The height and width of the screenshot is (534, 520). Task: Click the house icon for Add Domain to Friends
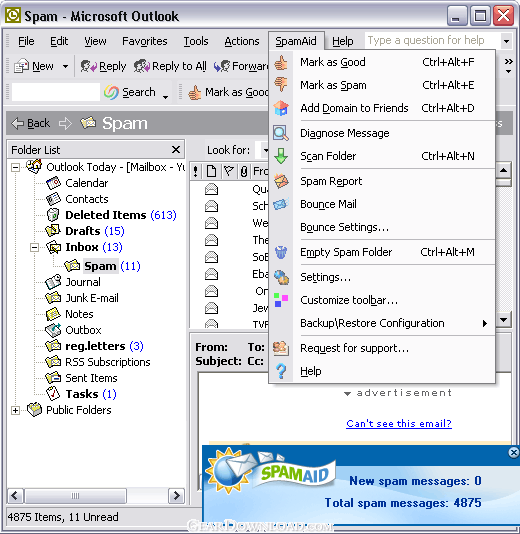pyautogui.click(x=281, y=108)
